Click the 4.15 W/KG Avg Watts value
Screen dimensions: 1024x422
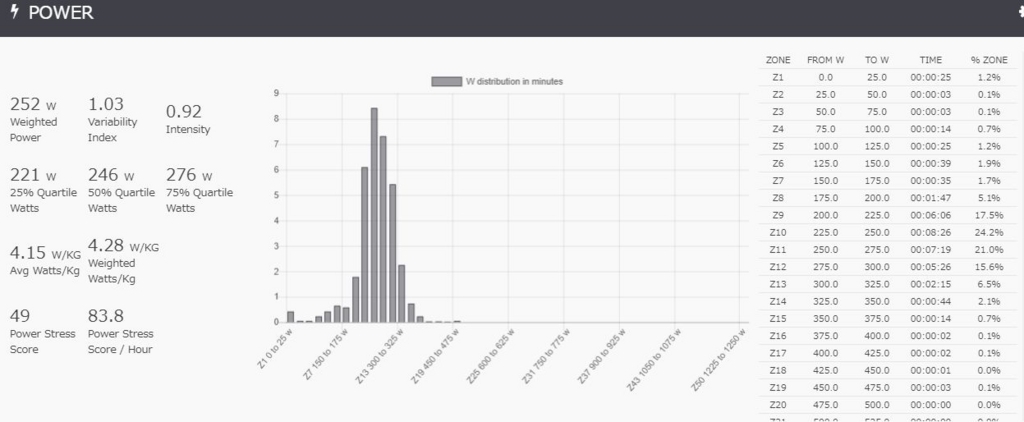tap(45, 253)
